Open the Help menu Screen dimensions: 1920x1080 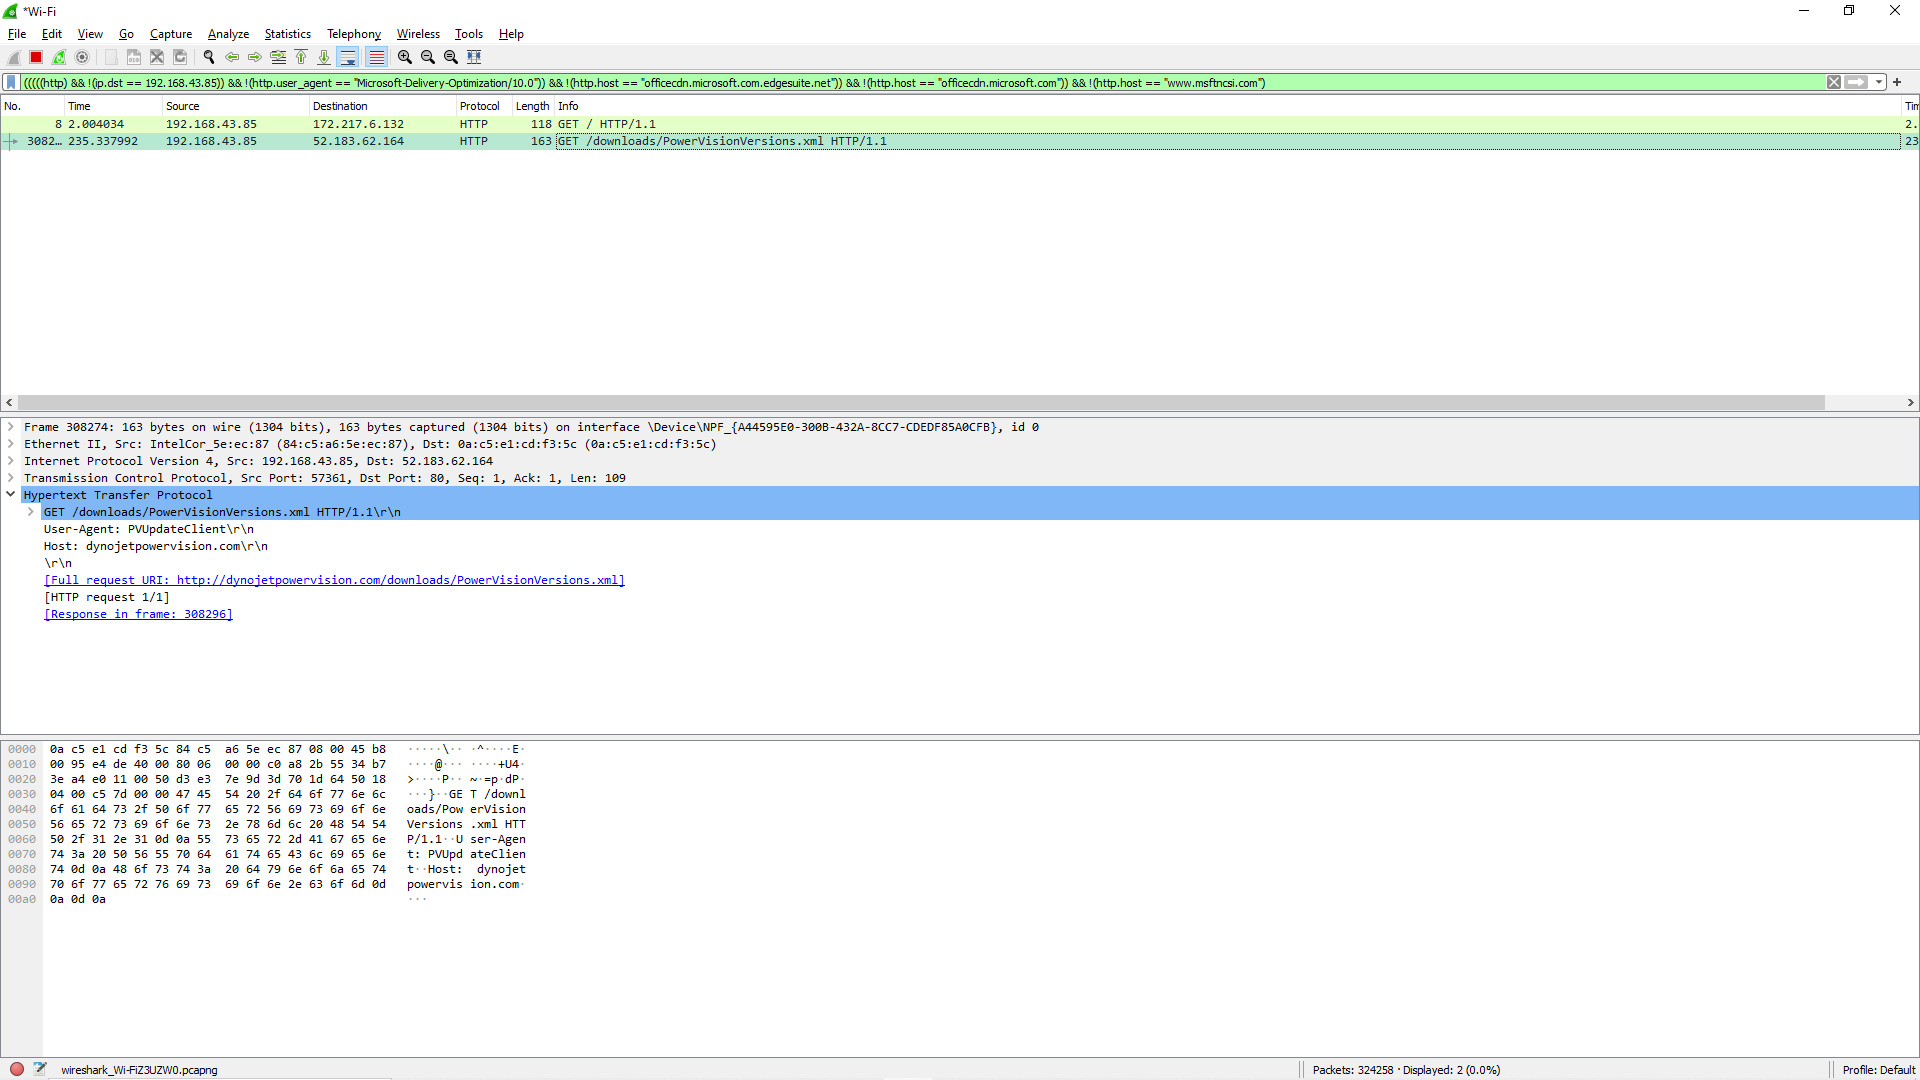pos(511,33)
